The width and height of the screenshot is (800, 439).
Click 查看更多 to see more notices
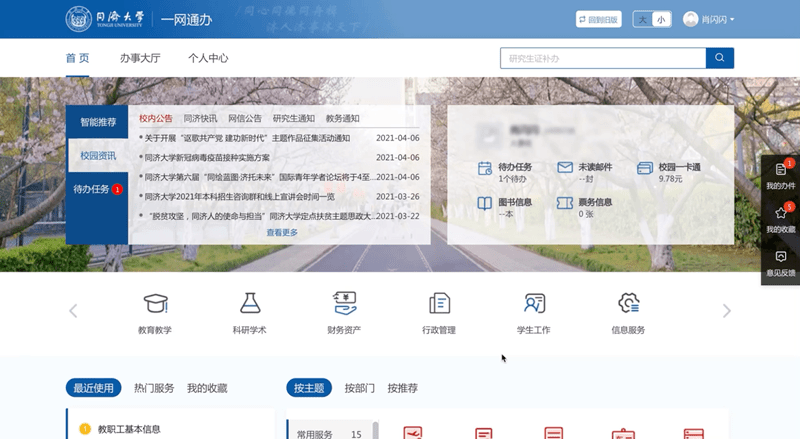pos(282,232)
